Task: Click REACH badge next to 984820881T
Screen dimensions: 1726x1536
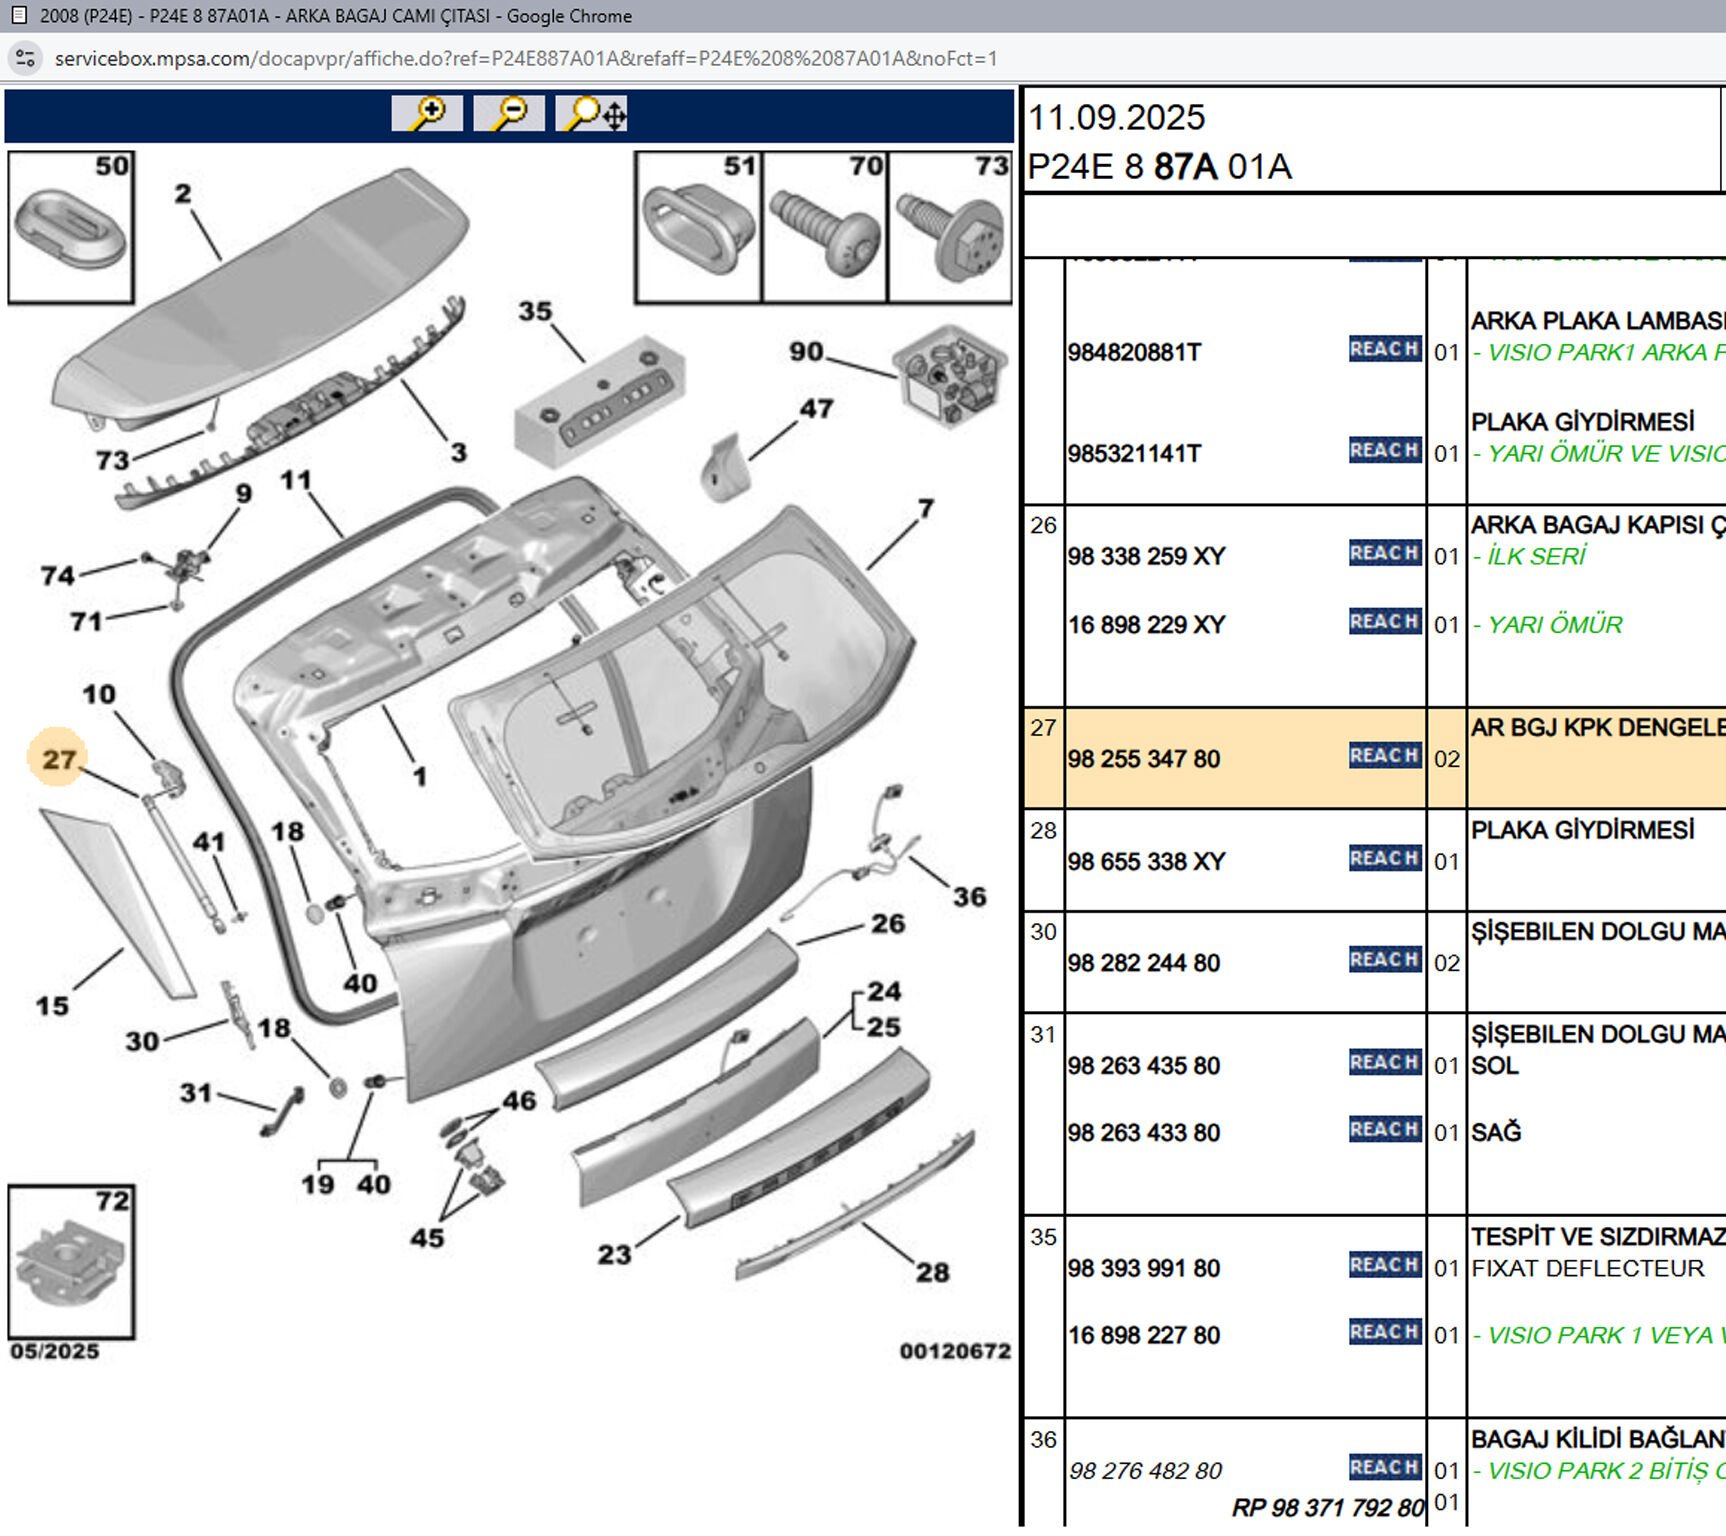Action: click(x=1384, y=349)
